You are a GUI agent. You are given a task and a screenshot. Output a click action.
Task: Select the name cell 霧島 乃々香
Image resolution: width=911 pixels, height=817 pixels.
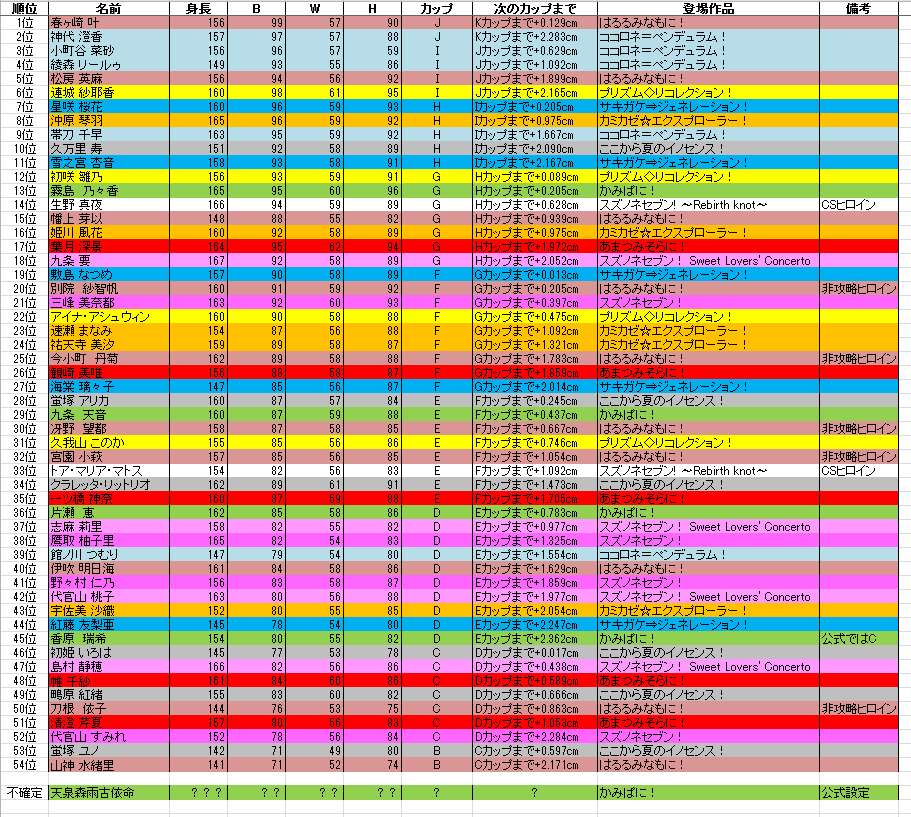109,191
